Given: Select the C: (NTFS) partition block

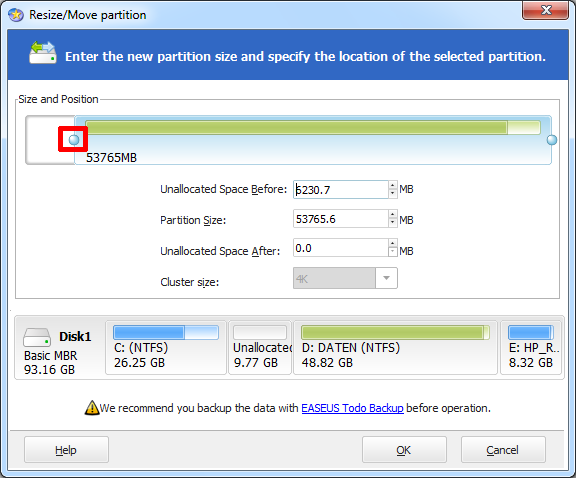Looking at the screenshot, I should coord(166,348).
